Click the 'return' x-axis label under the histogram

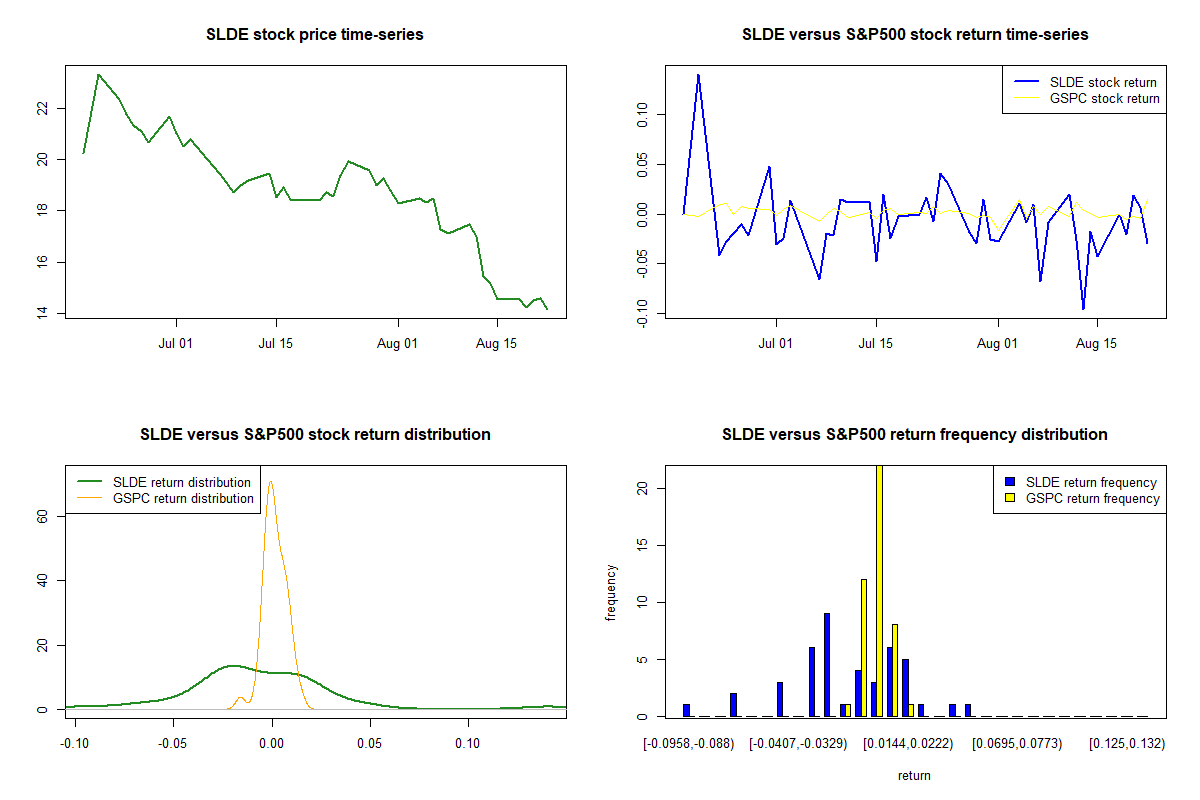tap(914, 775)
